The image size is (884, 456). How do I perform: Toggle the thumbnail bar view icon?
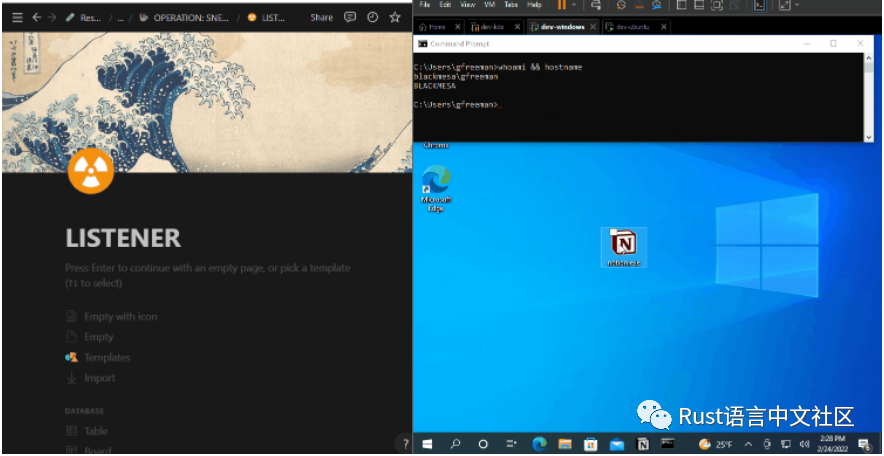click(699, 5)
